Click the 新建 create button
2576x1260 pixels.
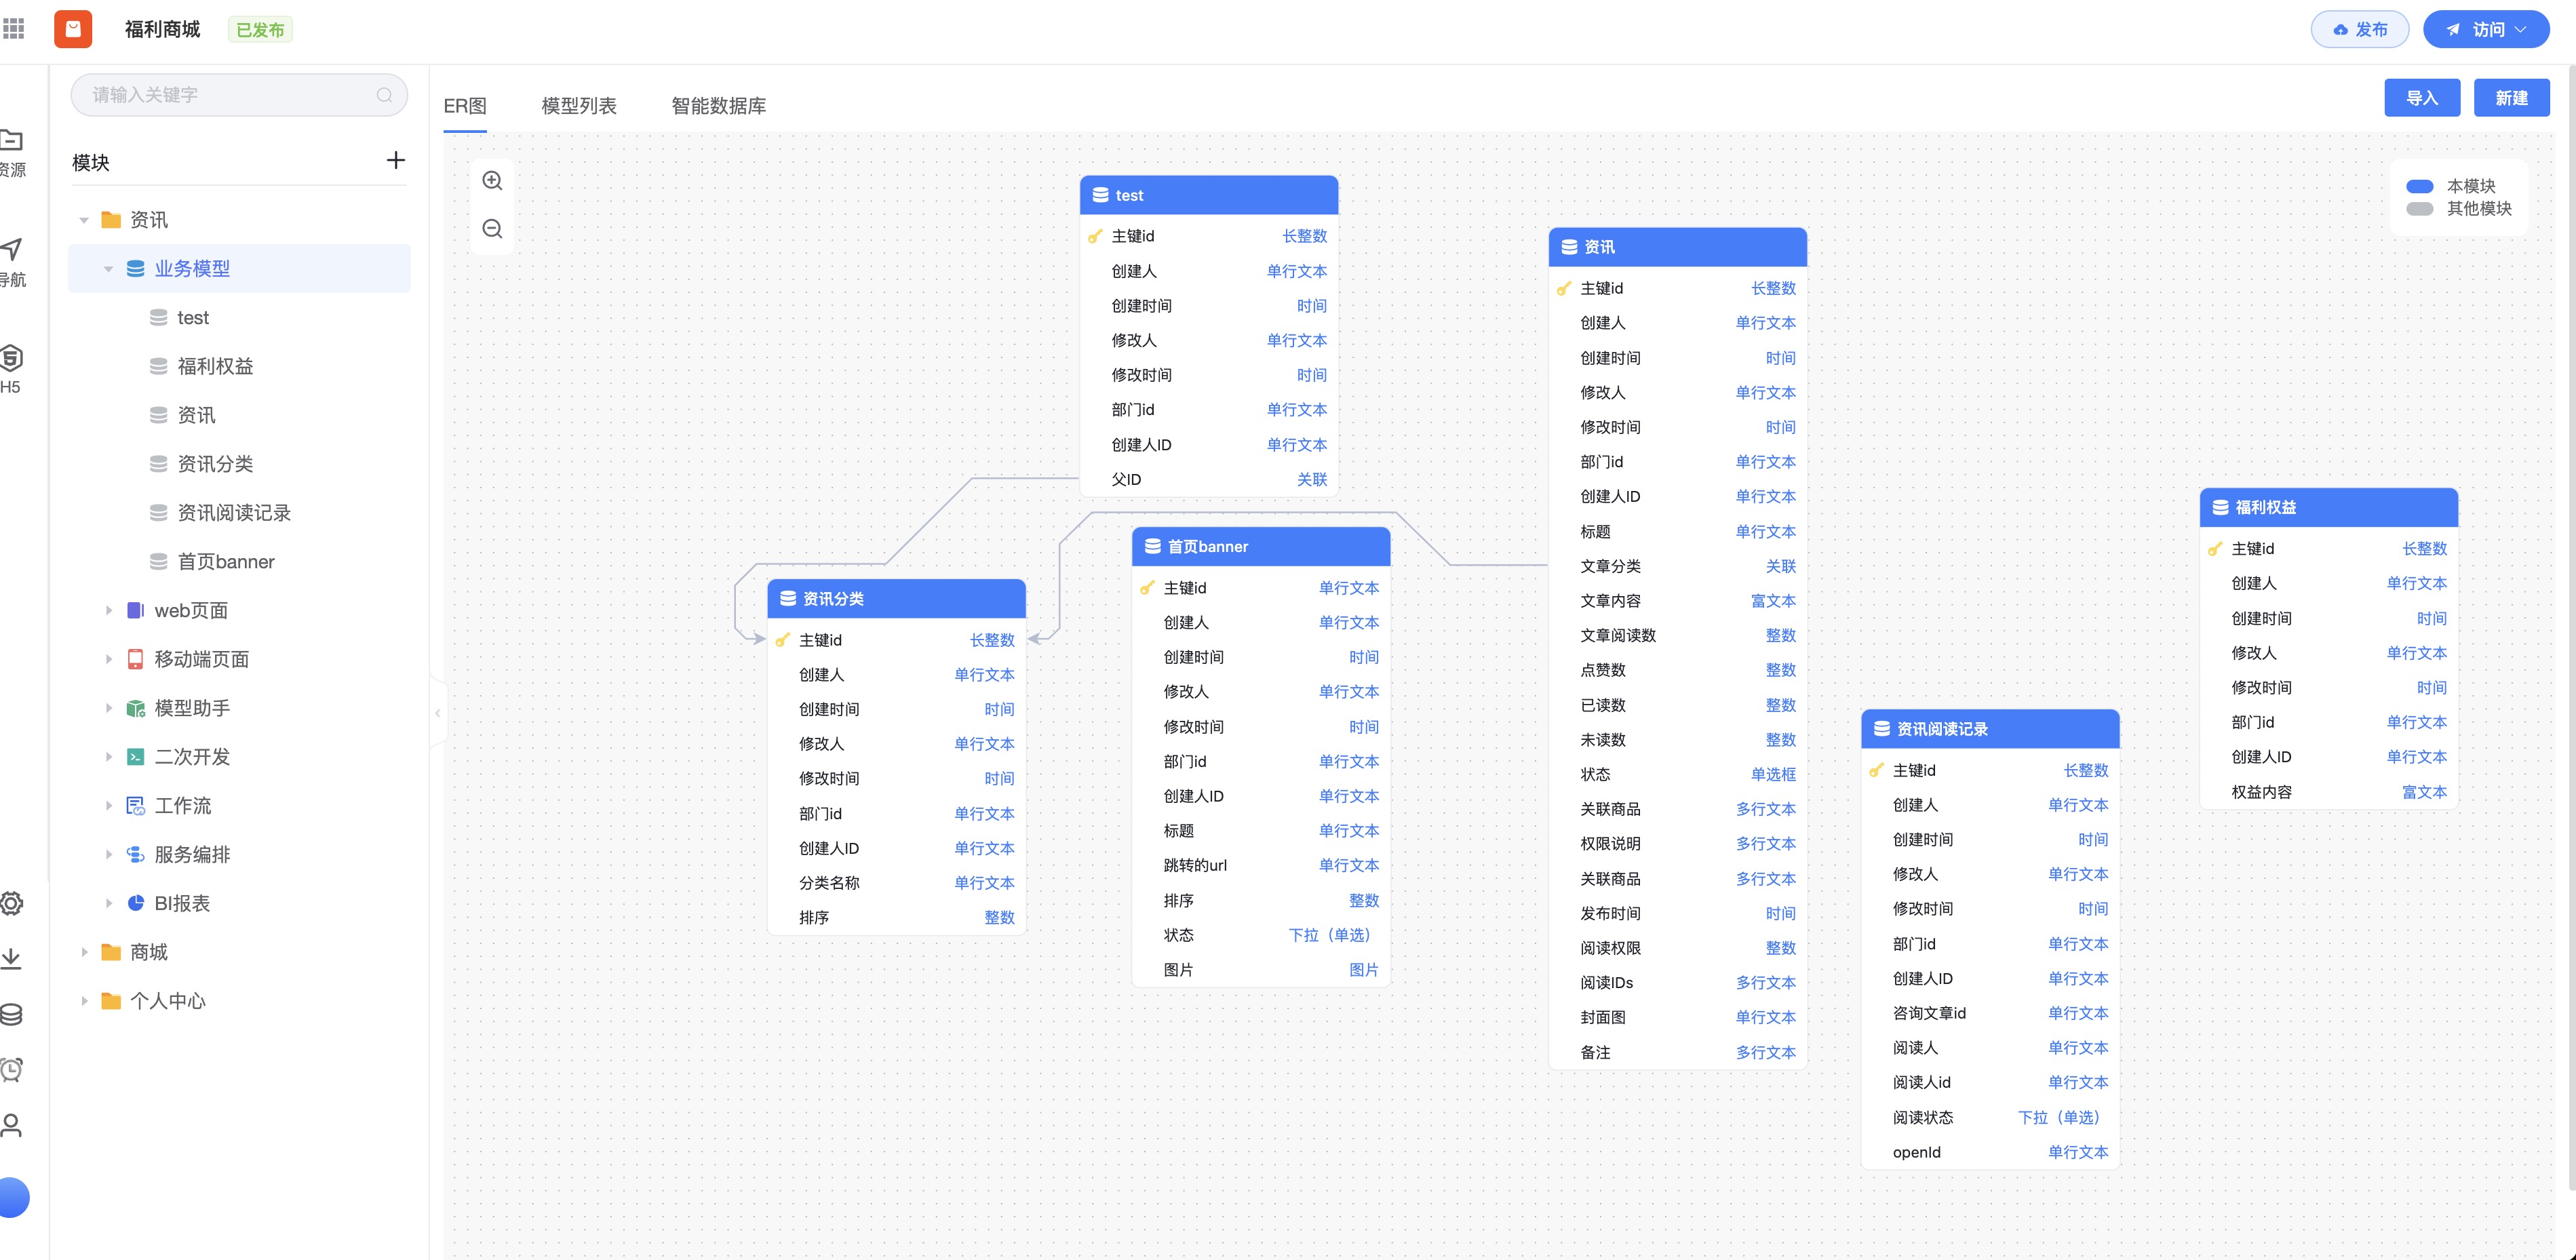(x=2511, y=98)
